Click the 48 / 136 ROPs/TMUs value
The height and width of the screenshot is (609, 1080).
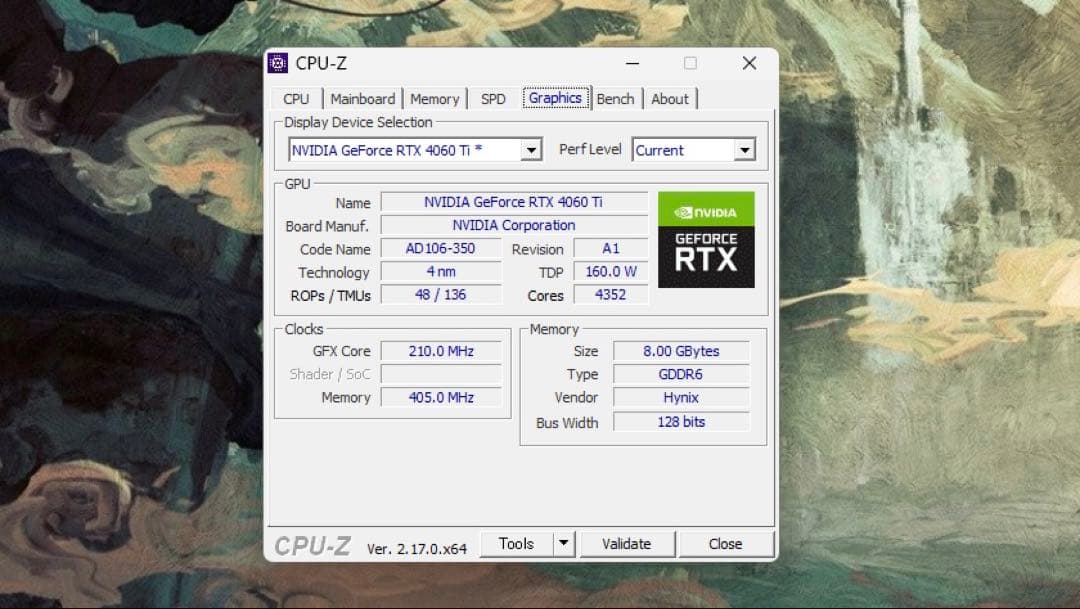click(441, 295)
